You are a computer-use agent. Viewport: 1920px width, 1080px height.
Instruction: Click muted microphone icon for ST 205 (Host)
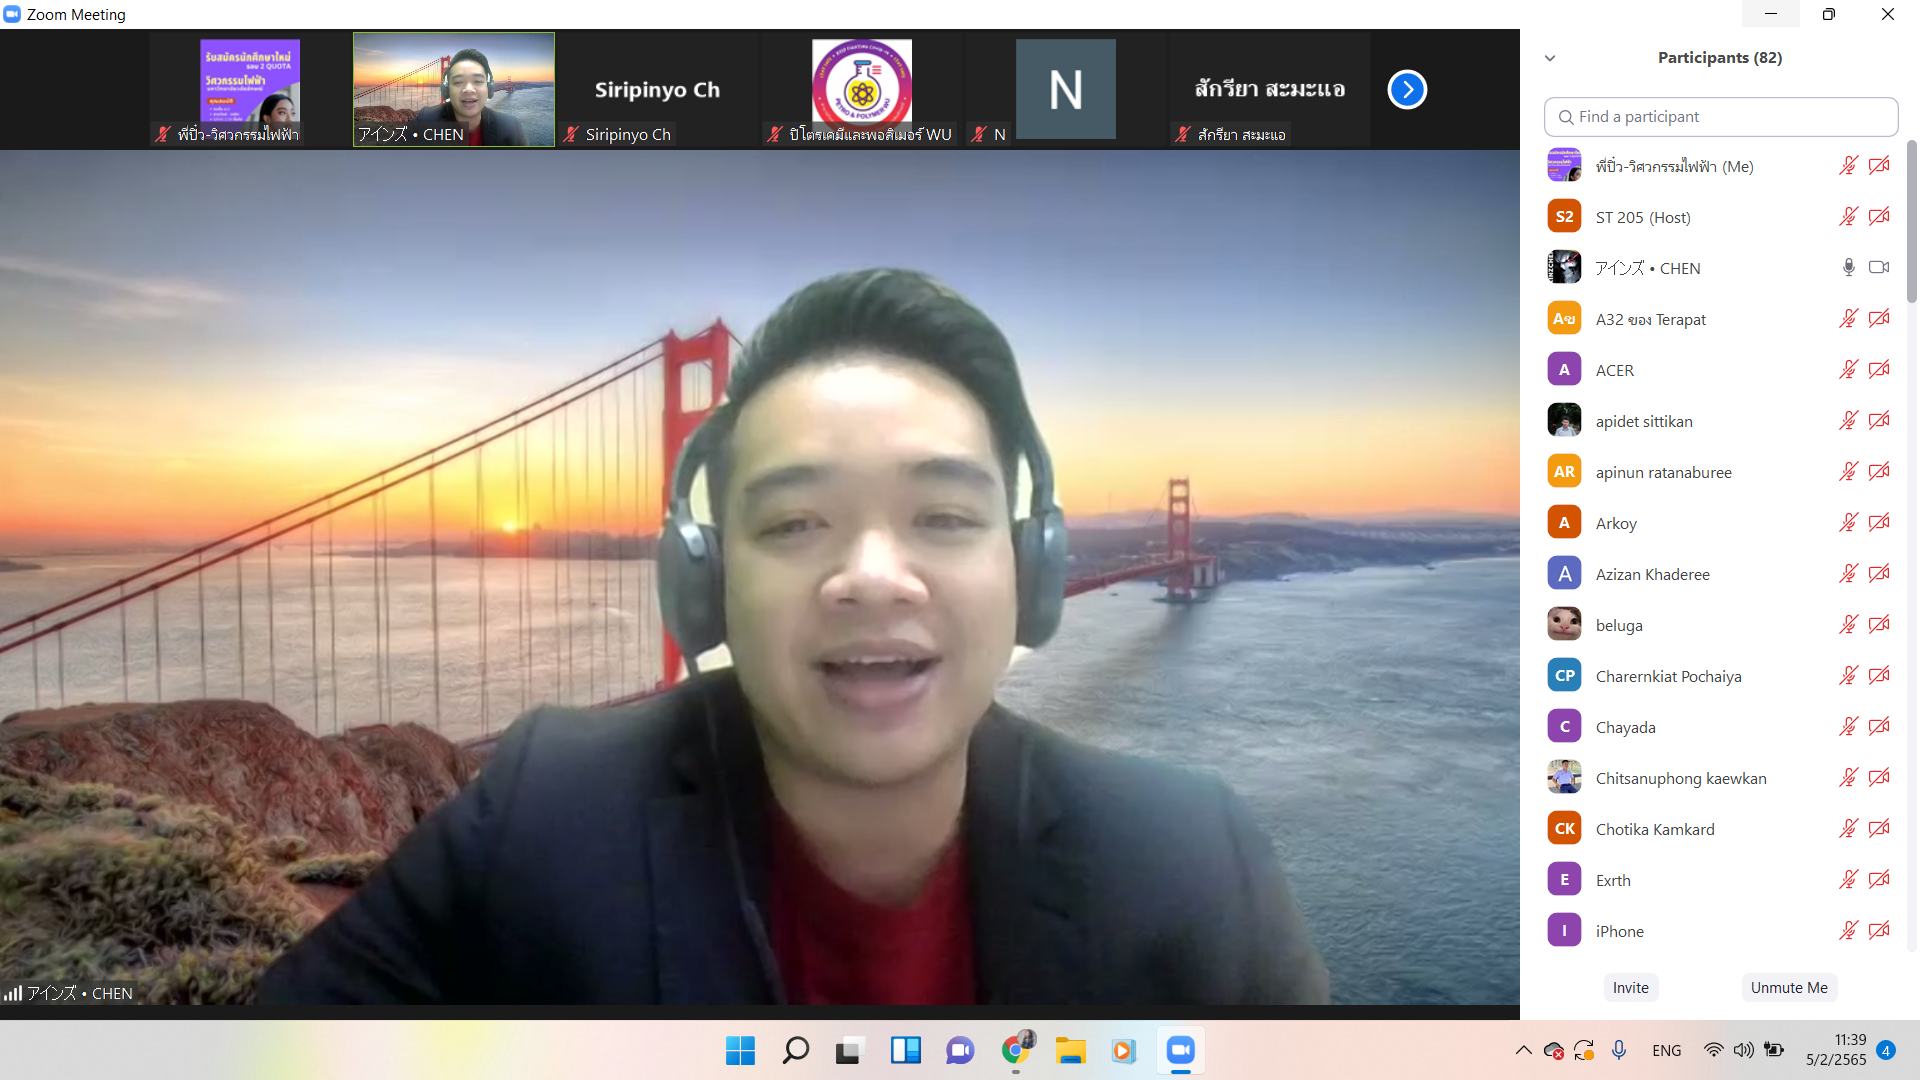click(x=1848, y=217)
